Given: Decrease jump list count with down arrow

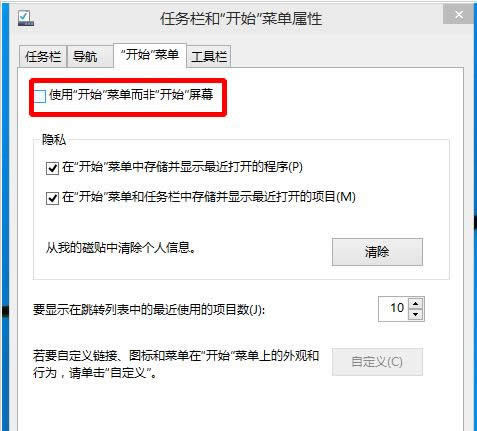Looking at the screenshot, I should [x=415, y=314].
